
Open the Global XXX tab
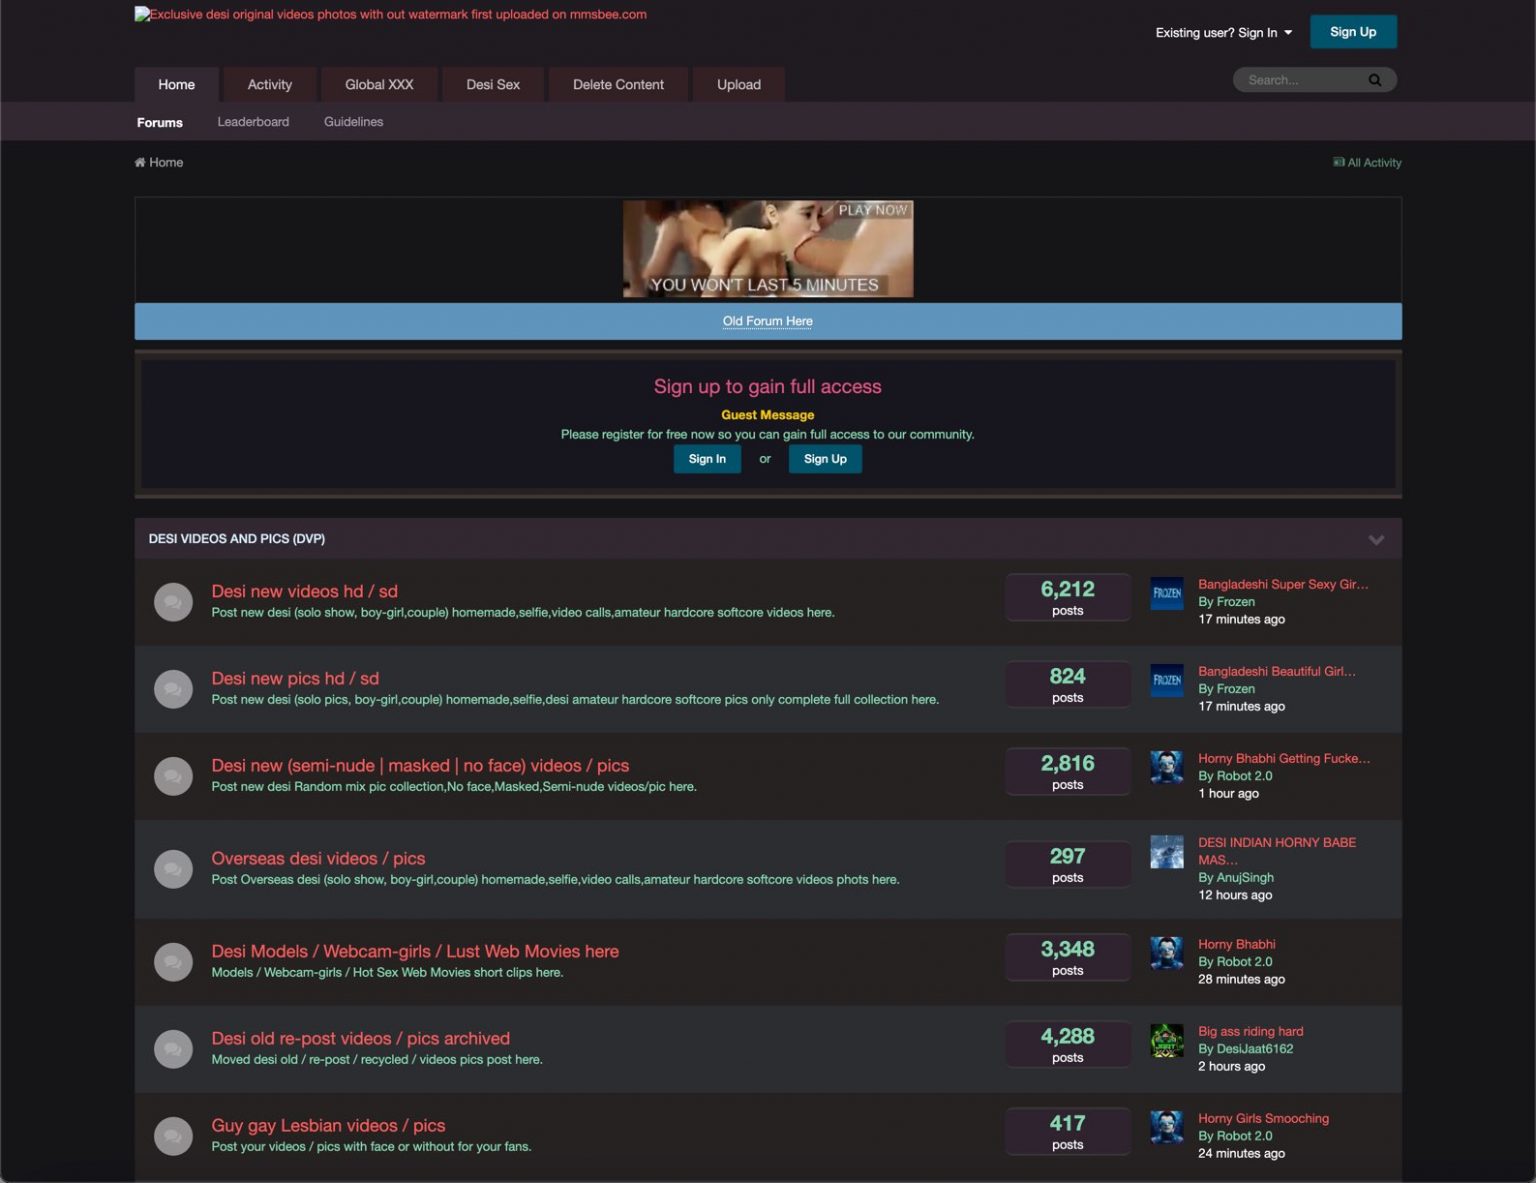click(379, 85)
